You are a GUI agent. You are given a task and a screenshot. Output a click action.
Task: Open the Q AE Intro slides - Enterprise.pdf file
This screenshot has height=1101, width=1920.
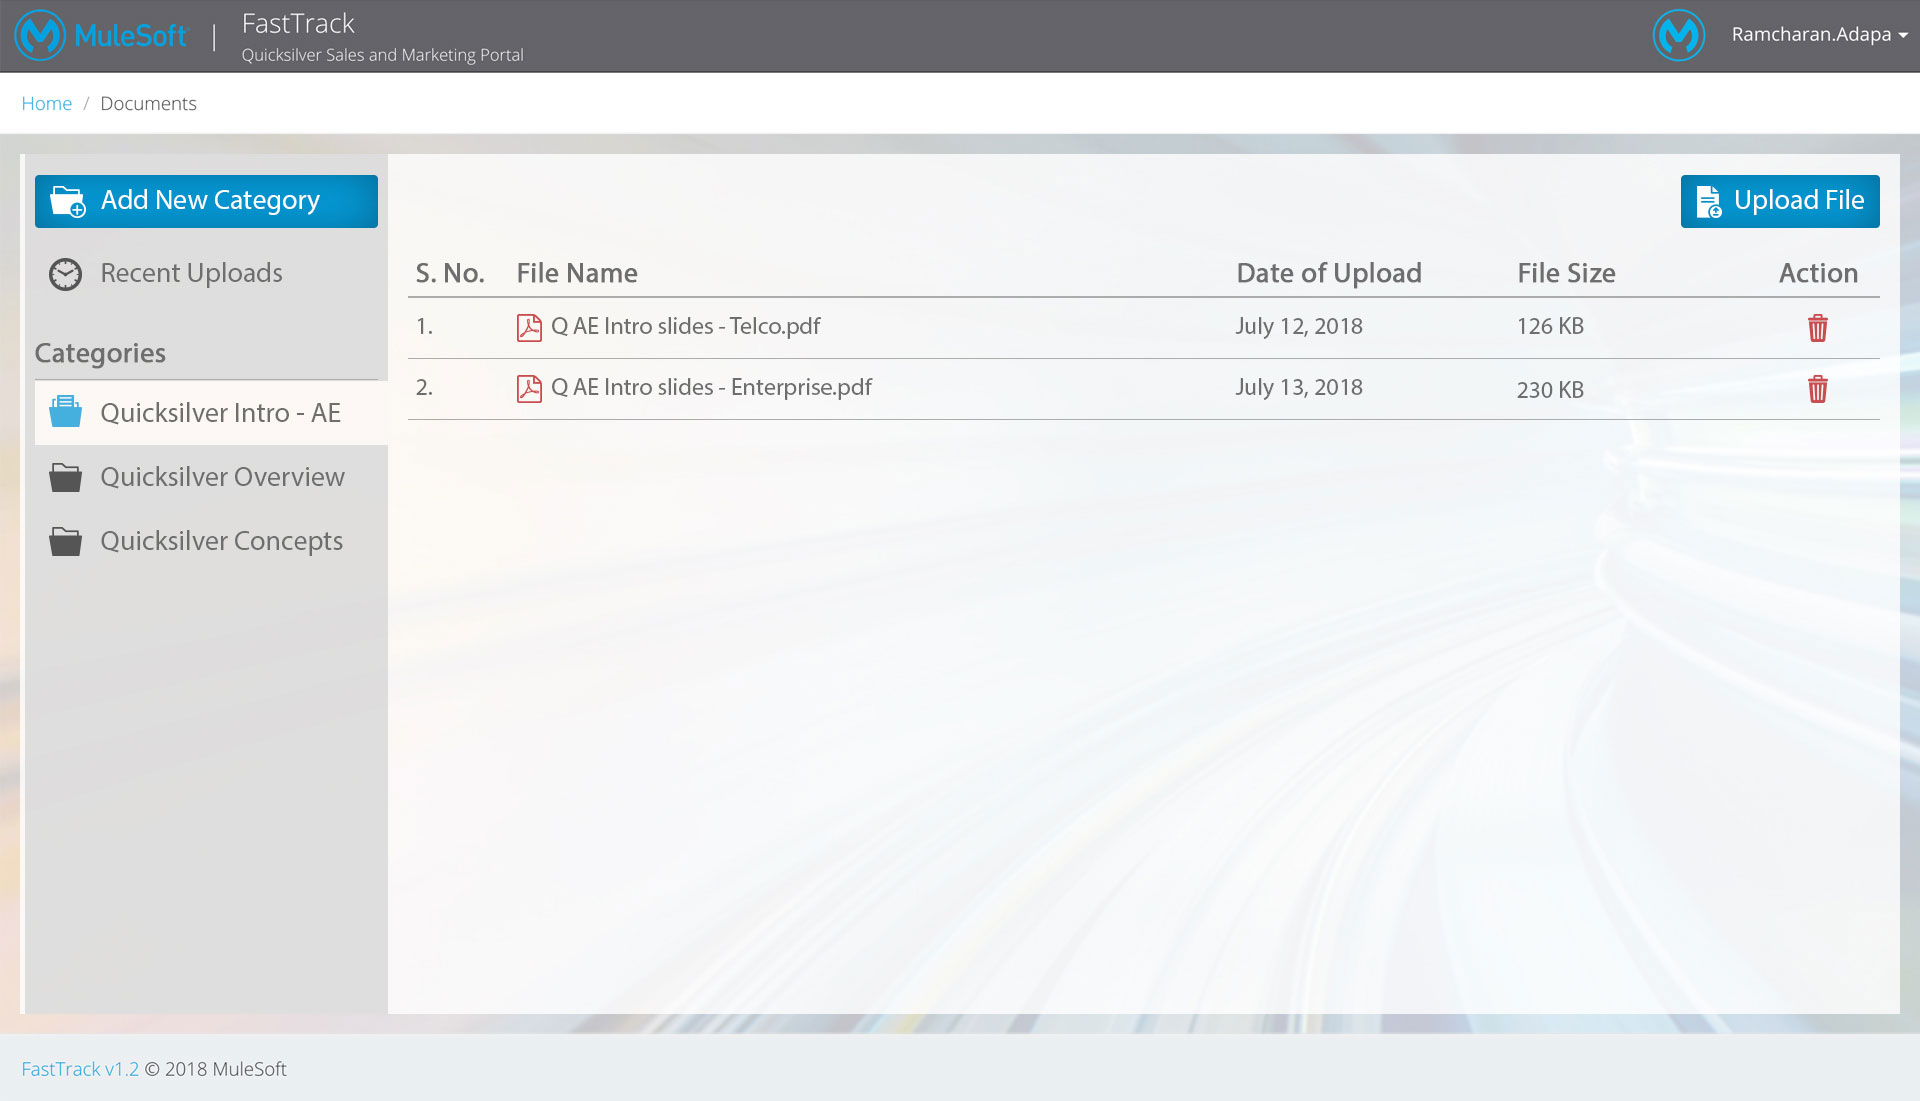point(711,387)
